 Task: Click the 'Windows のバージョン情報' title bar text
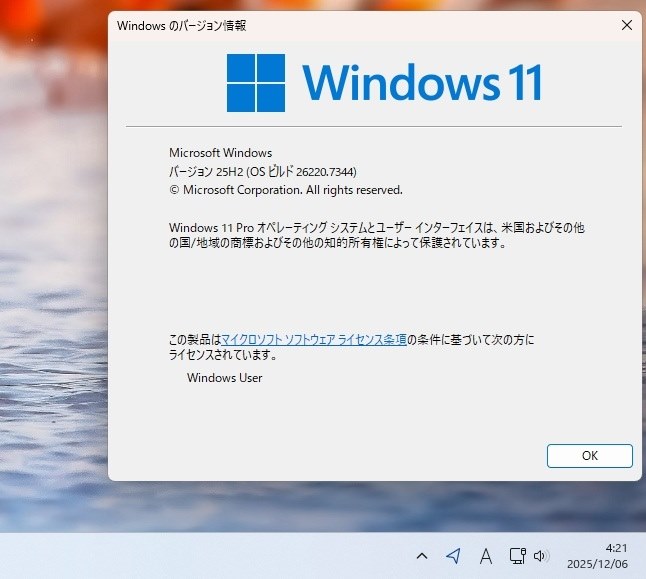point(182,26)
